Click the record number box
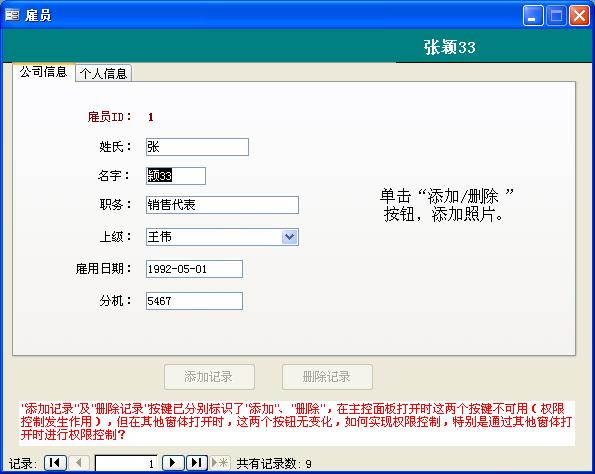 click(x=126, y=463)
